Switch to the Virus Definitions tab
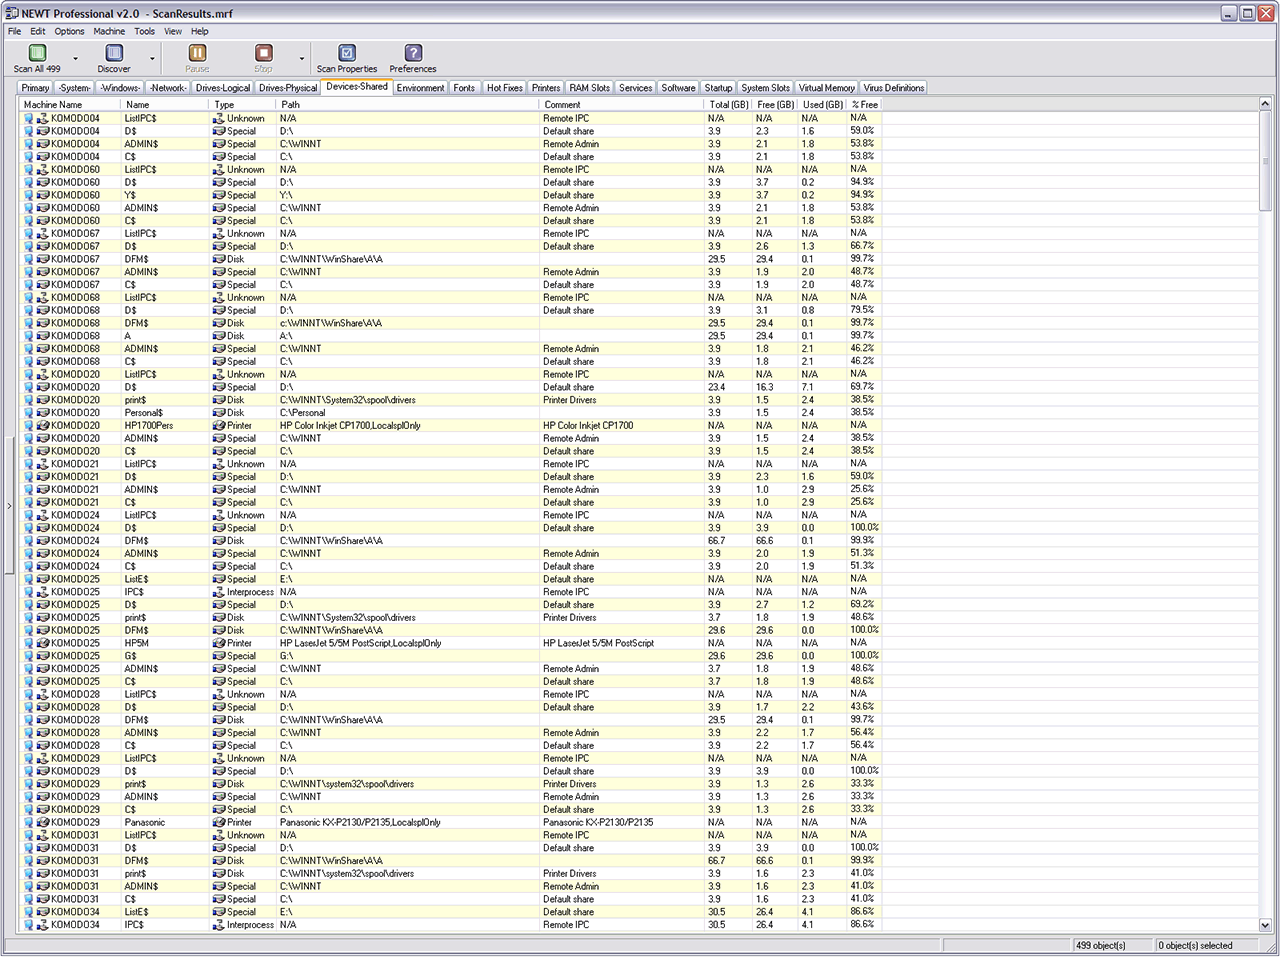1280x960 pixels. pos(893,88)
